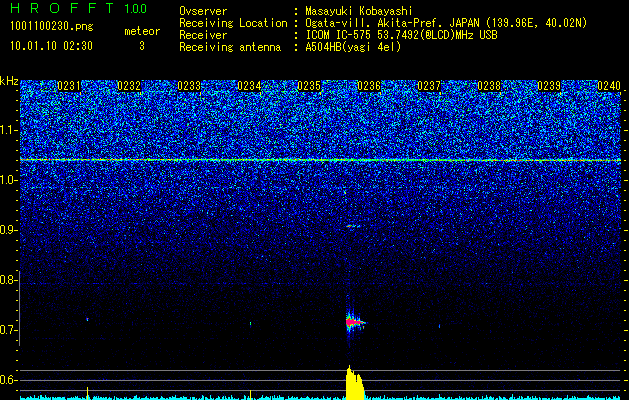The height and width of the screenshot is (400, 629).
Task: Click the faint echo near 0.9 kHz
Action: 353,226
